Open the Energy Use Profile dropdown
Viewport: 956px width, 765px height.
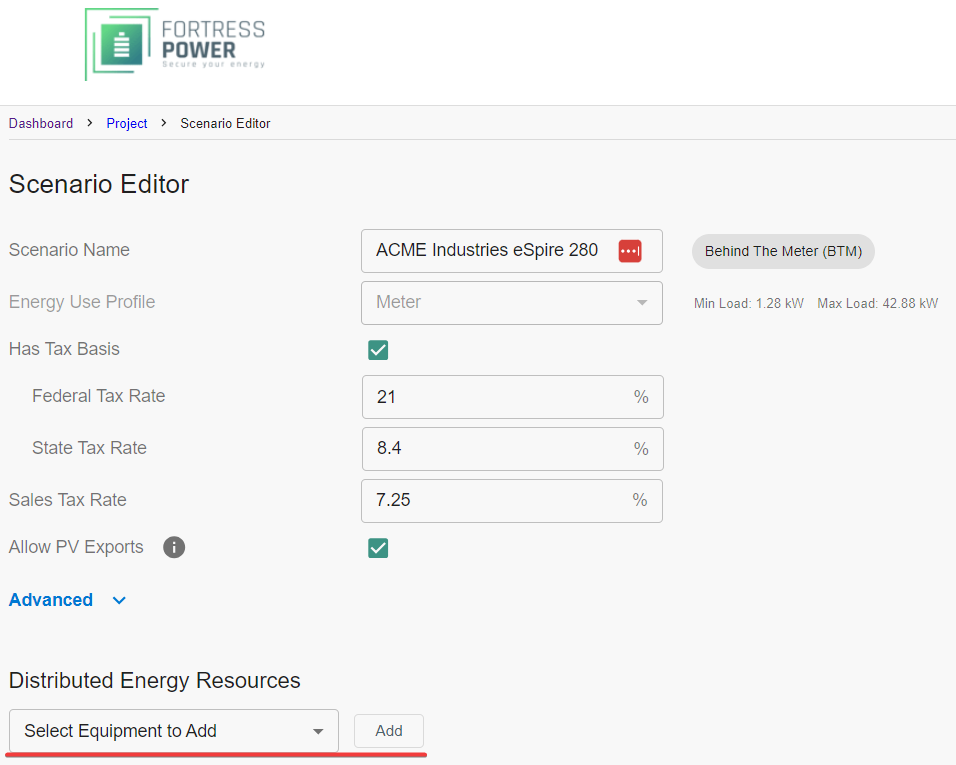[511, 303]
